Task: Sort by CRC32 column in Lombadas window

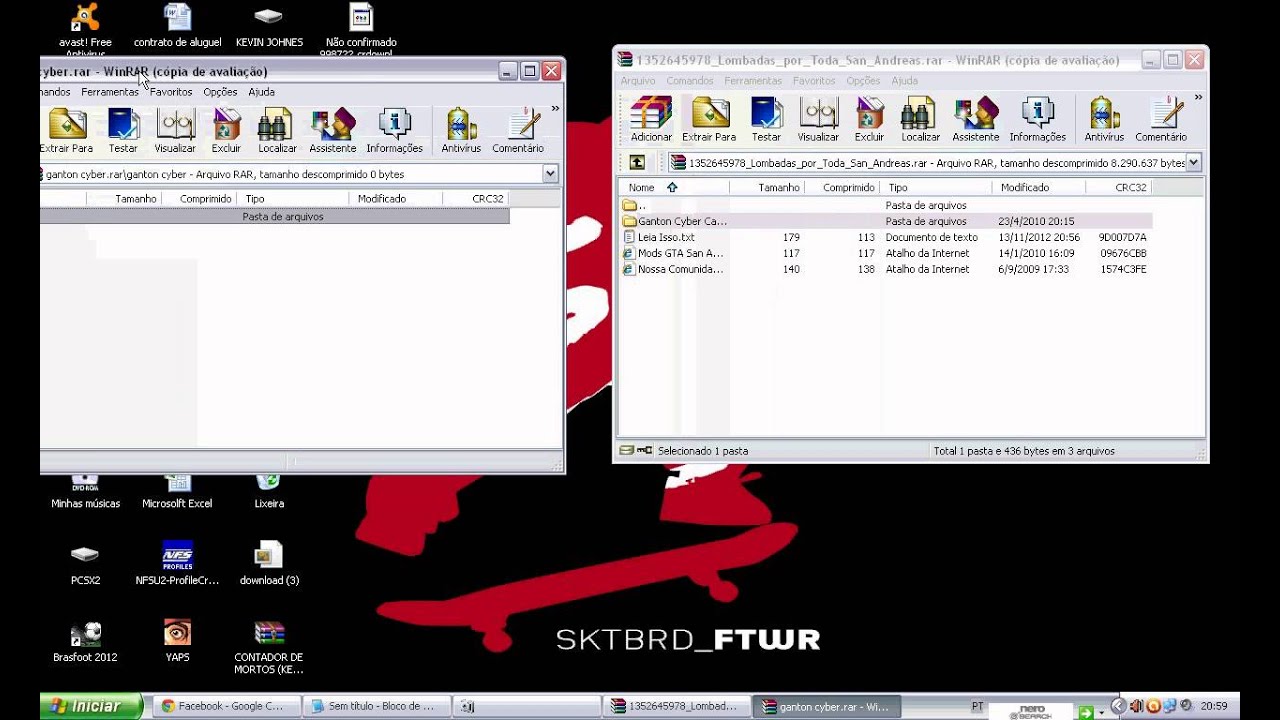Action: (1119, 187)
